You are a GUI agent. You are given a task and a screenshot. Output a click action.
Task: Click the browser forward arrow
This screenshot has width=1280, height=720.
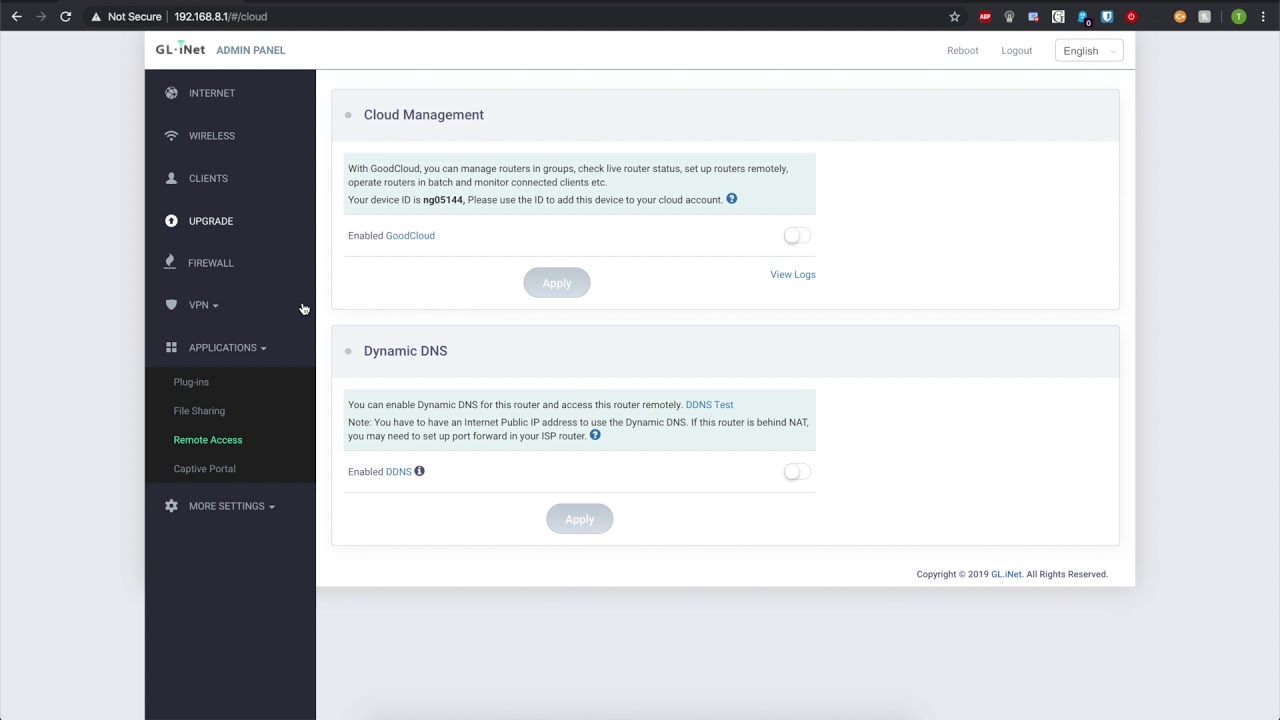coord(41,16)
